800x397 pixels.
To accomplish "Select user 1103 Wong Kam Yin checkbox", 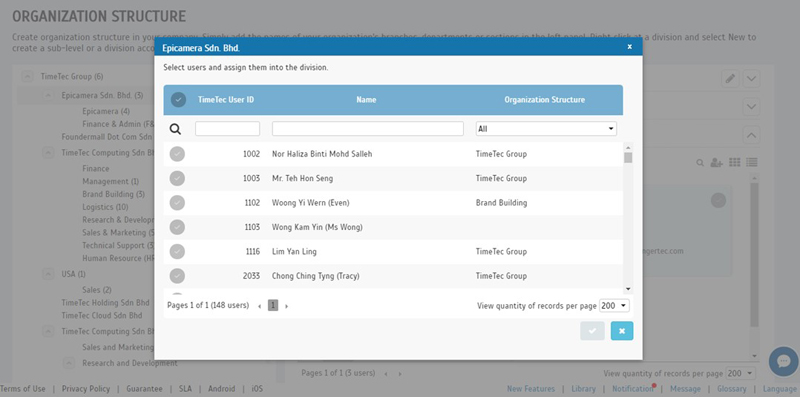I will coord(177,227).
